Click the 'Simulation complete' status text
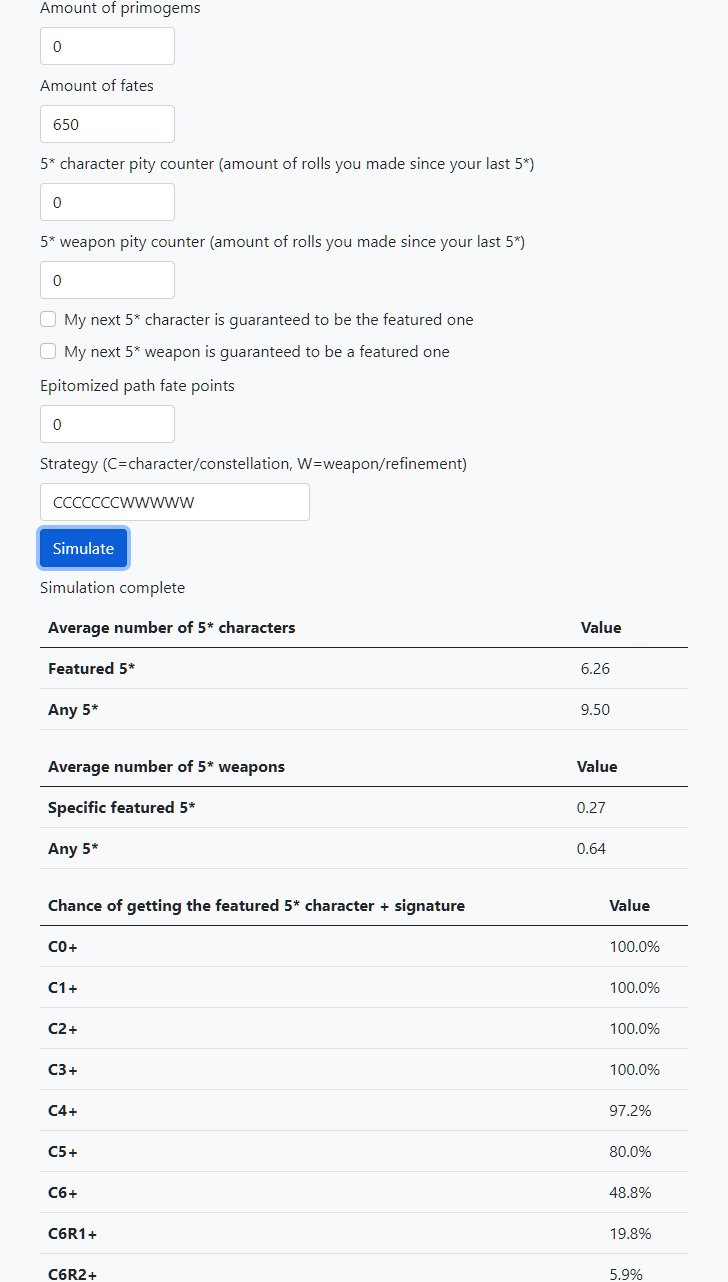728x1282 pixels. 113,588
